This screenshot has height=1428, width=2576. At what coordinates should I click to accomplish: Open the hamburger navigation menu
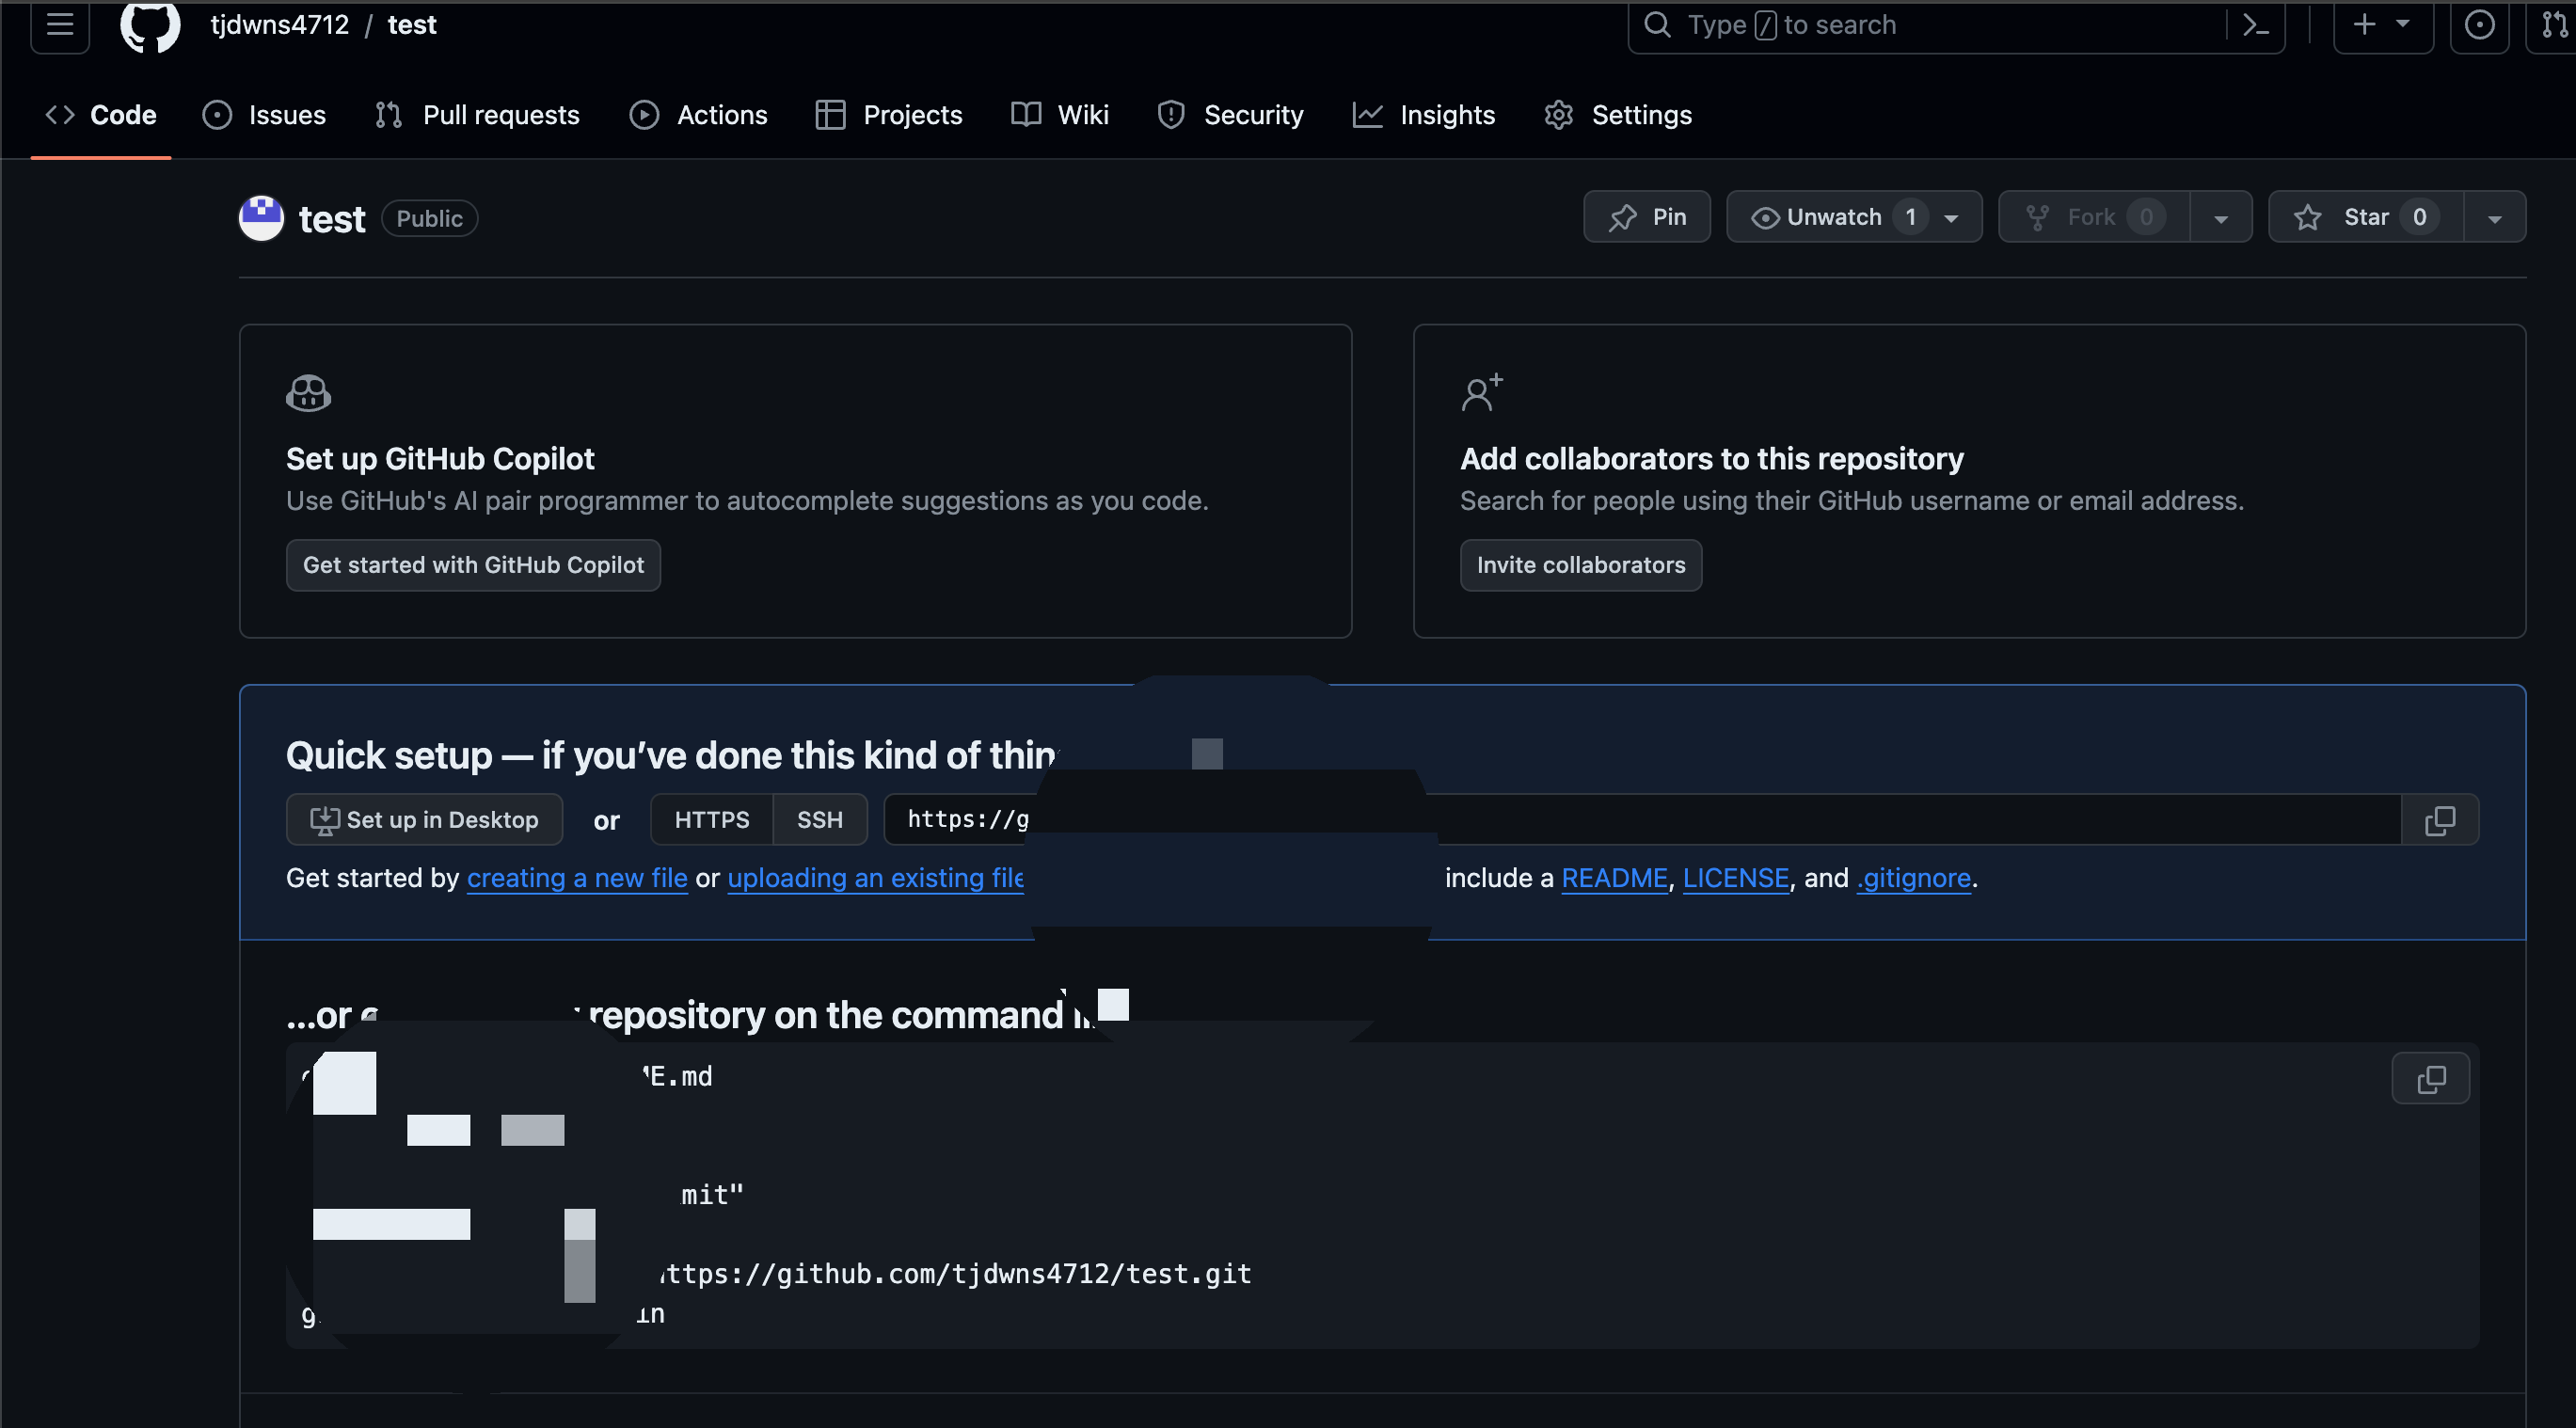pyautogui.click(x=60, y=24)
